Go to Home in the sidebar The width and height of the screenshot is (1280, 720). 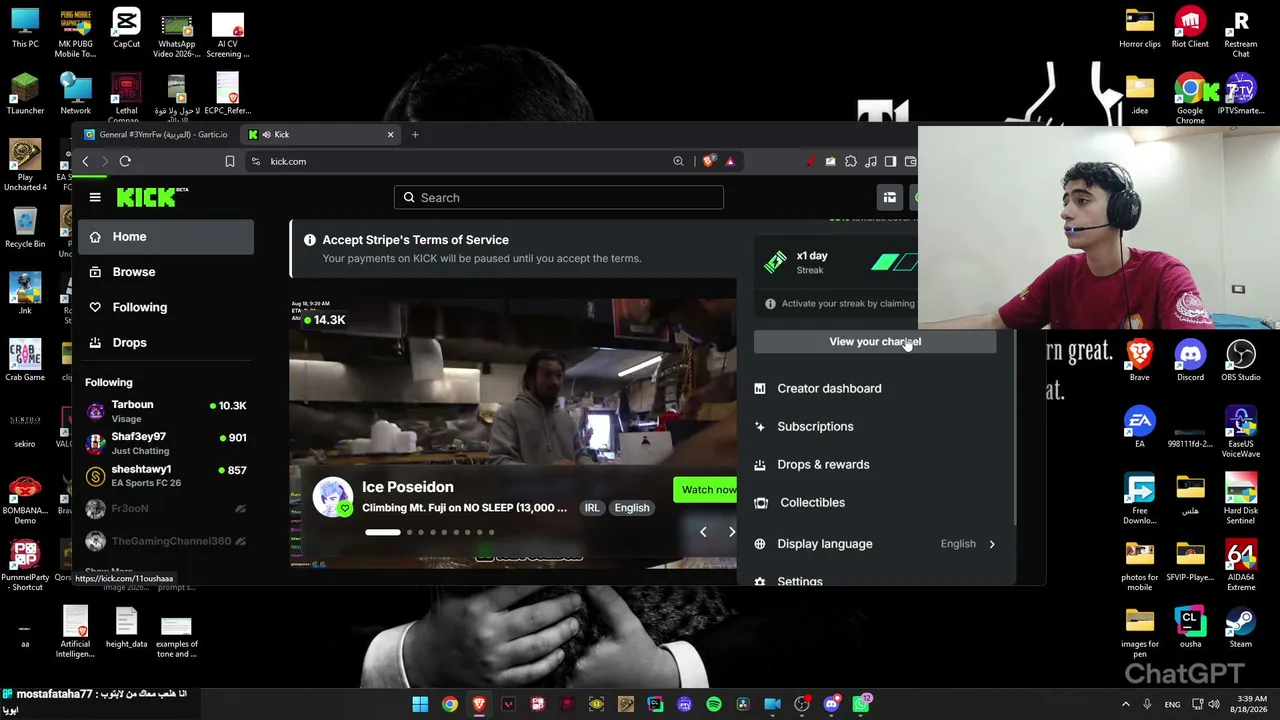tap(166, 237)
